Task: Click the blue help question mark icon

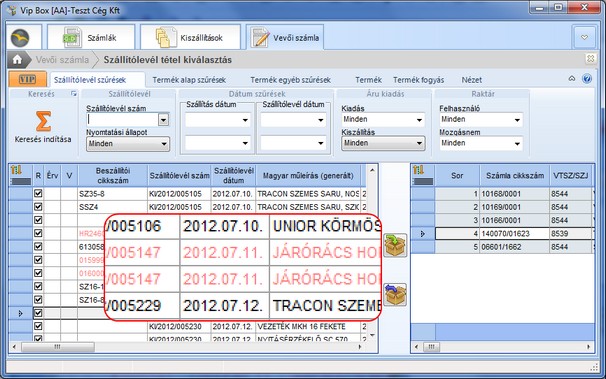Action: 587,79
